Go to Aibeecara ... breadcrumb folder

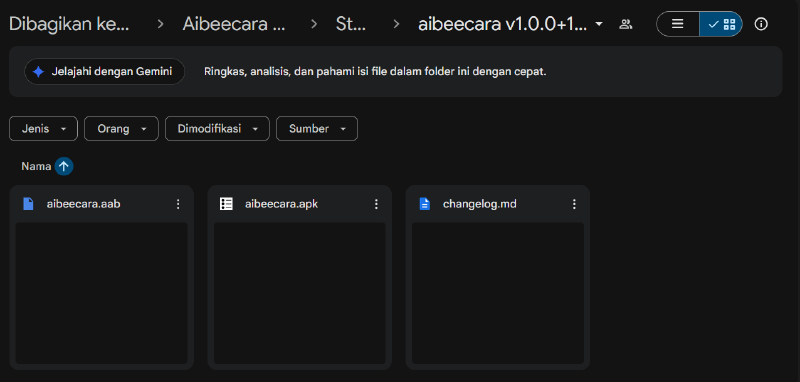click(x=234, y=24)
